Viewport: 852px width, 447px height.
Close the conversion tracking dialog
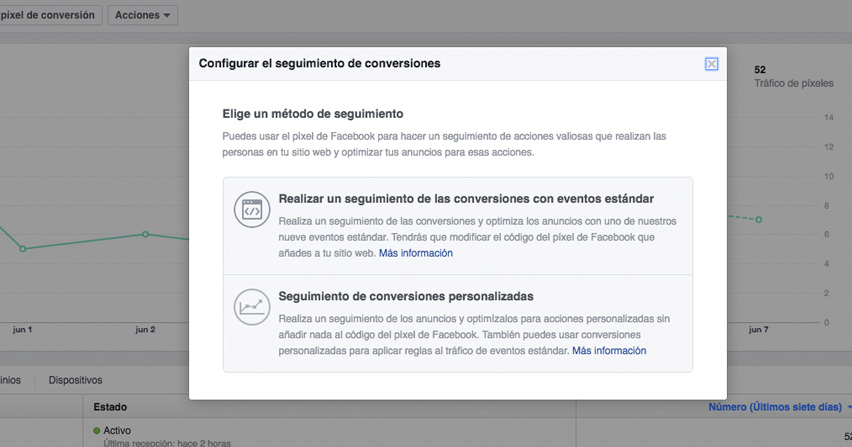point(711,64)
